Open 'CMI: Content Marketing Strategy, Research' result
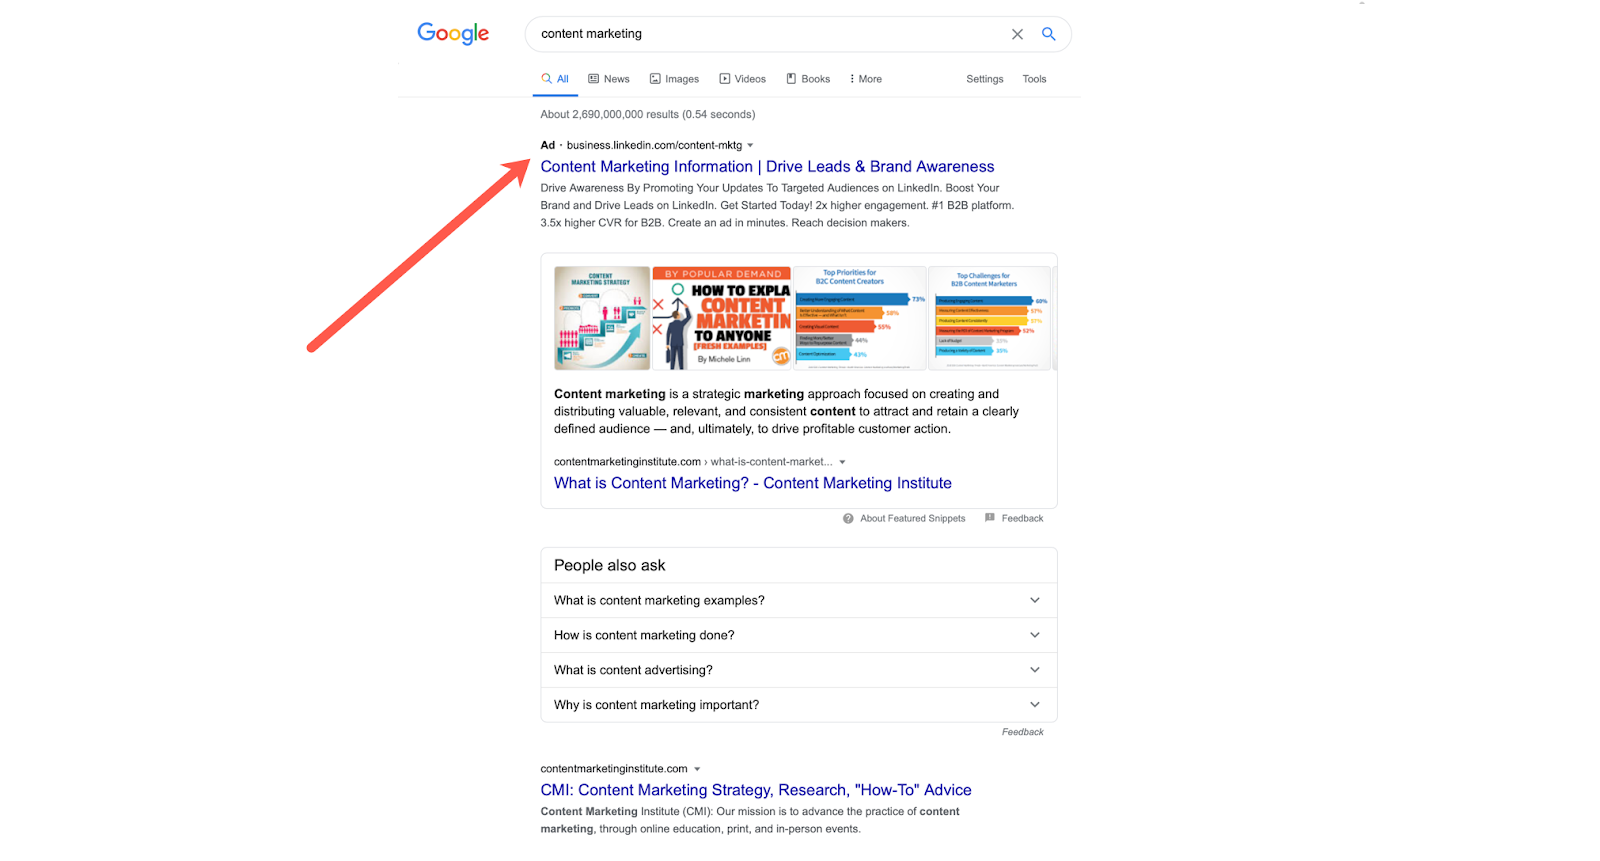This screenshot has height=861, width=1600. (756, 790)
